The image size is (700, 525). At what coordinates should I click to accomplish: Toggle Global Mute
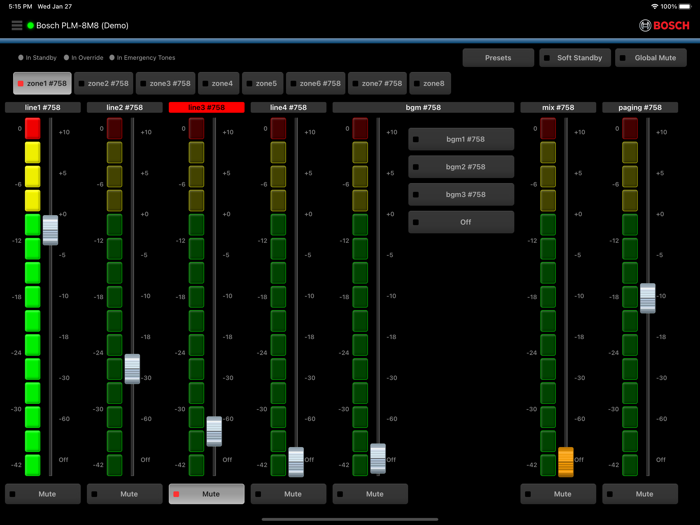pos(651,58)
